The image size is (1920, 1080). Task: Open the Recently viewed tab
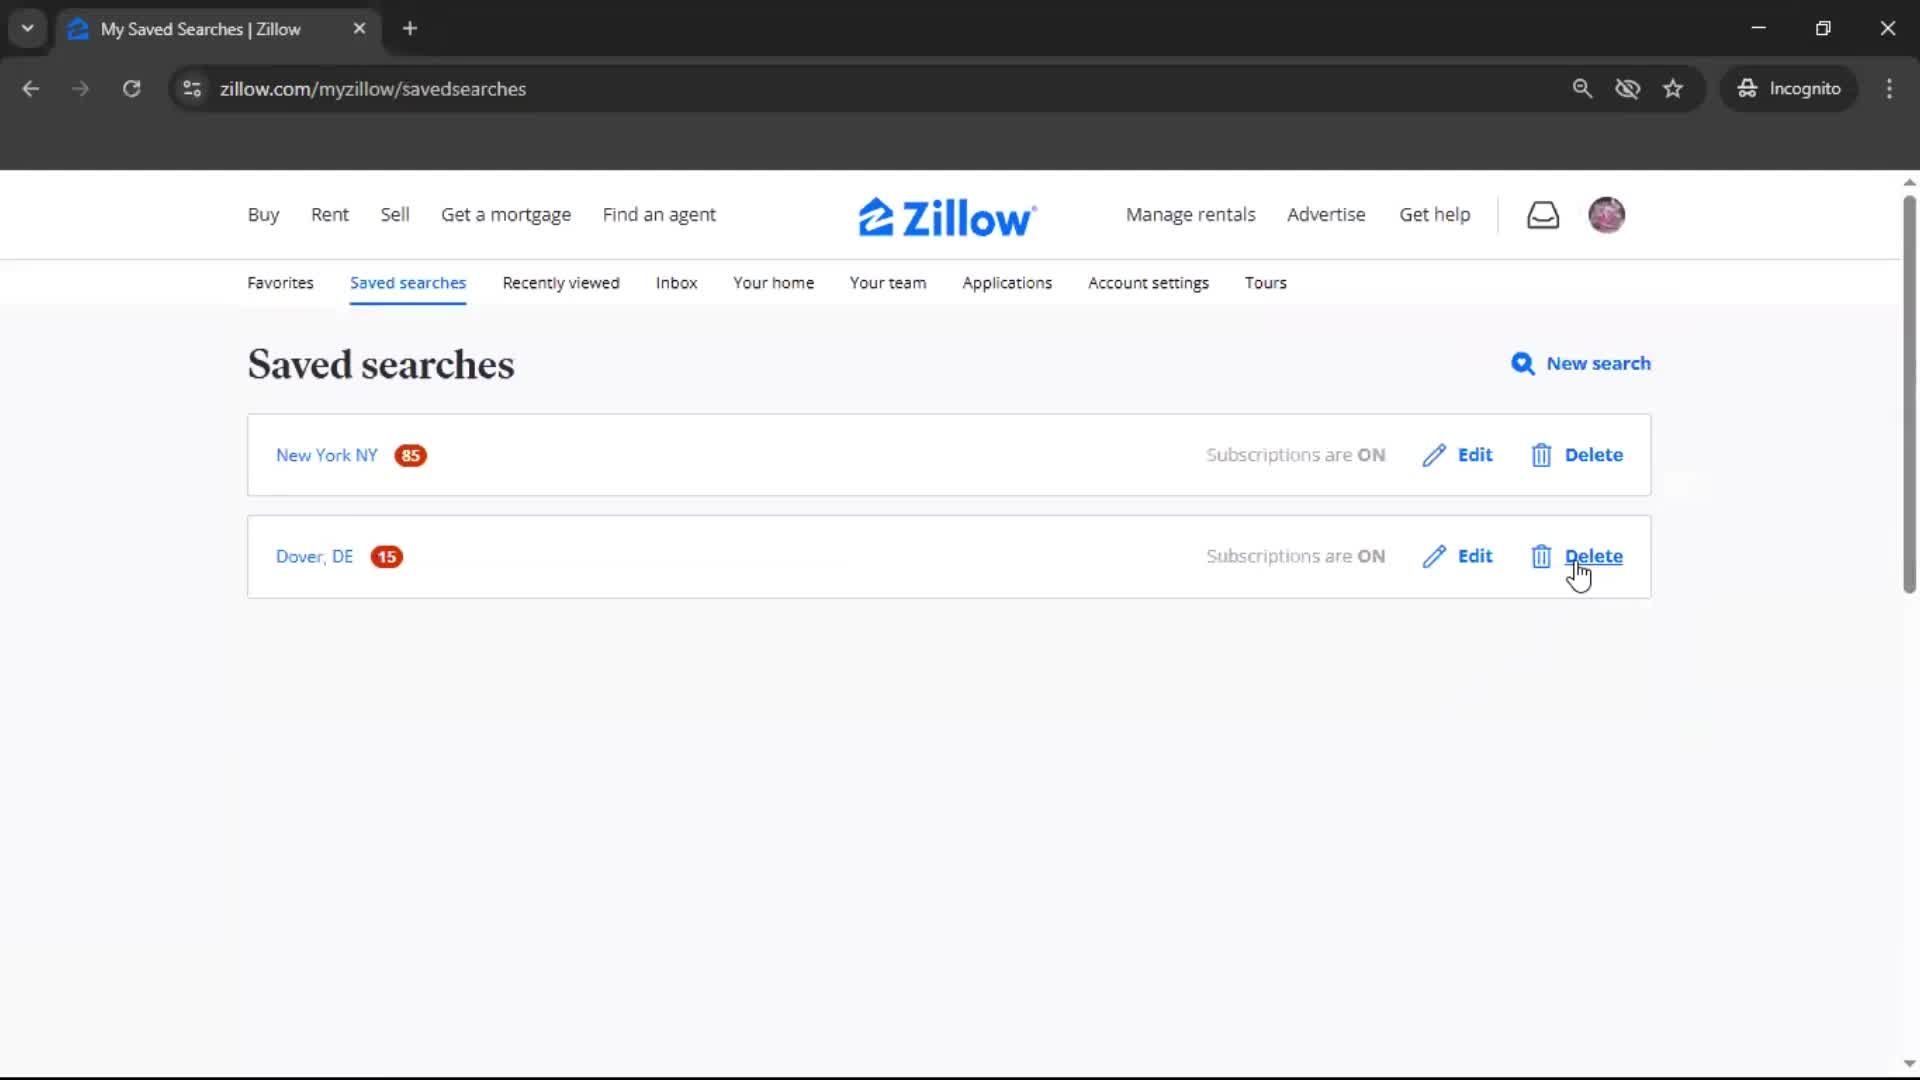point(560,283)
